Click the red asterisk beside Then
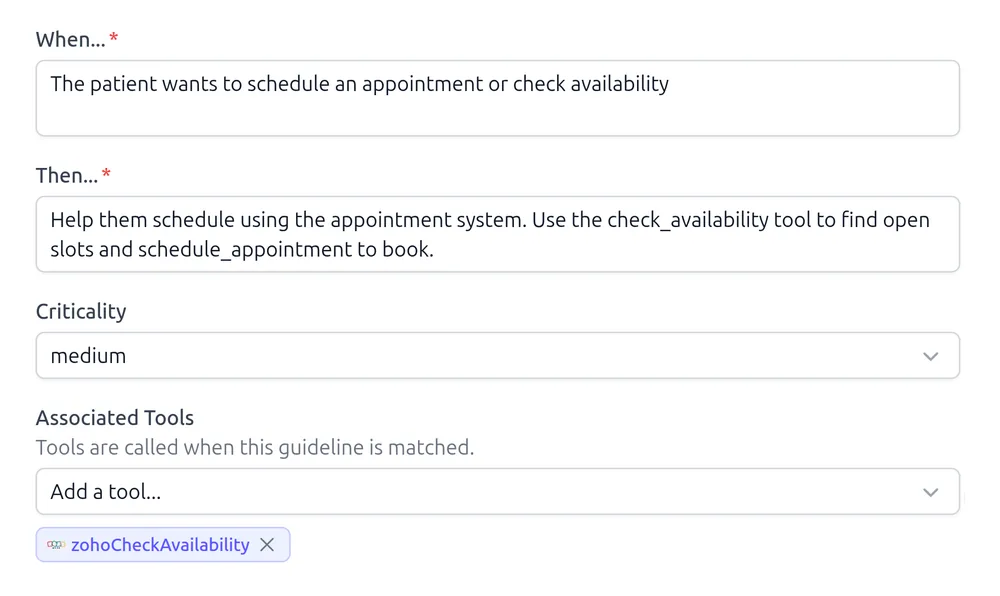Screen dimensions: 1000x596 click(x=107, y=174)
